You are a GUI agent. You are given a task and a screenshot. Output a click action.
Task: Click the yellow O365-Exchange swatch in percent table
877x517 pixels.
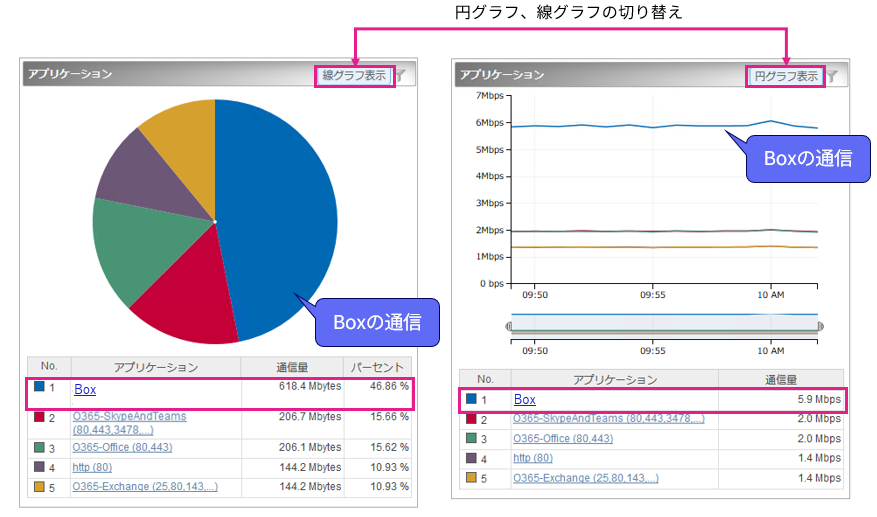39,486
